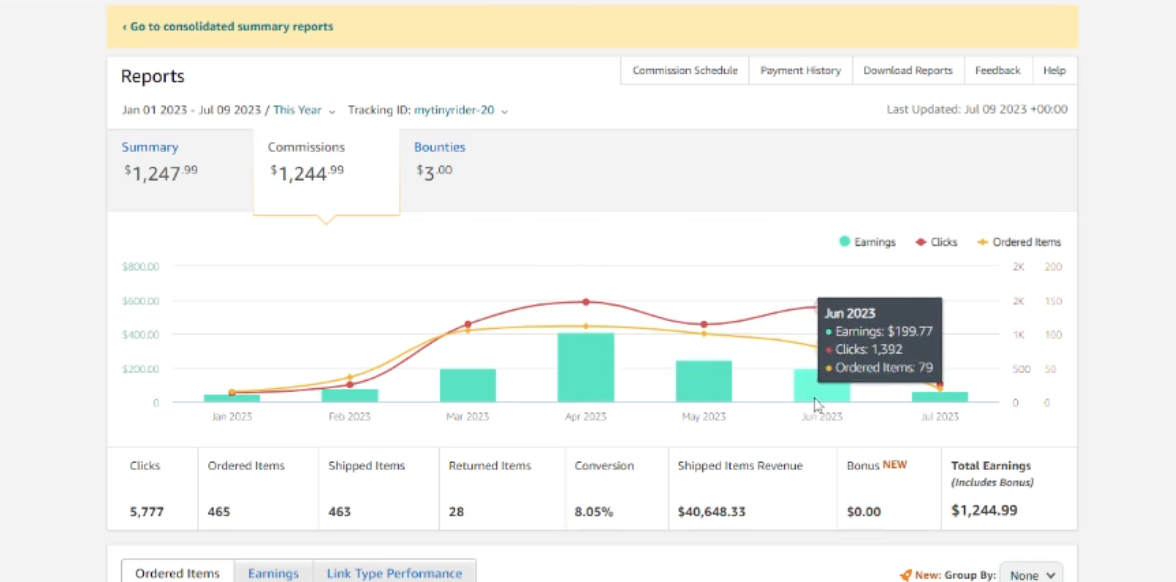The image size is (1176, 582).
Task: Select the Commissions tab
Action: 326,171
